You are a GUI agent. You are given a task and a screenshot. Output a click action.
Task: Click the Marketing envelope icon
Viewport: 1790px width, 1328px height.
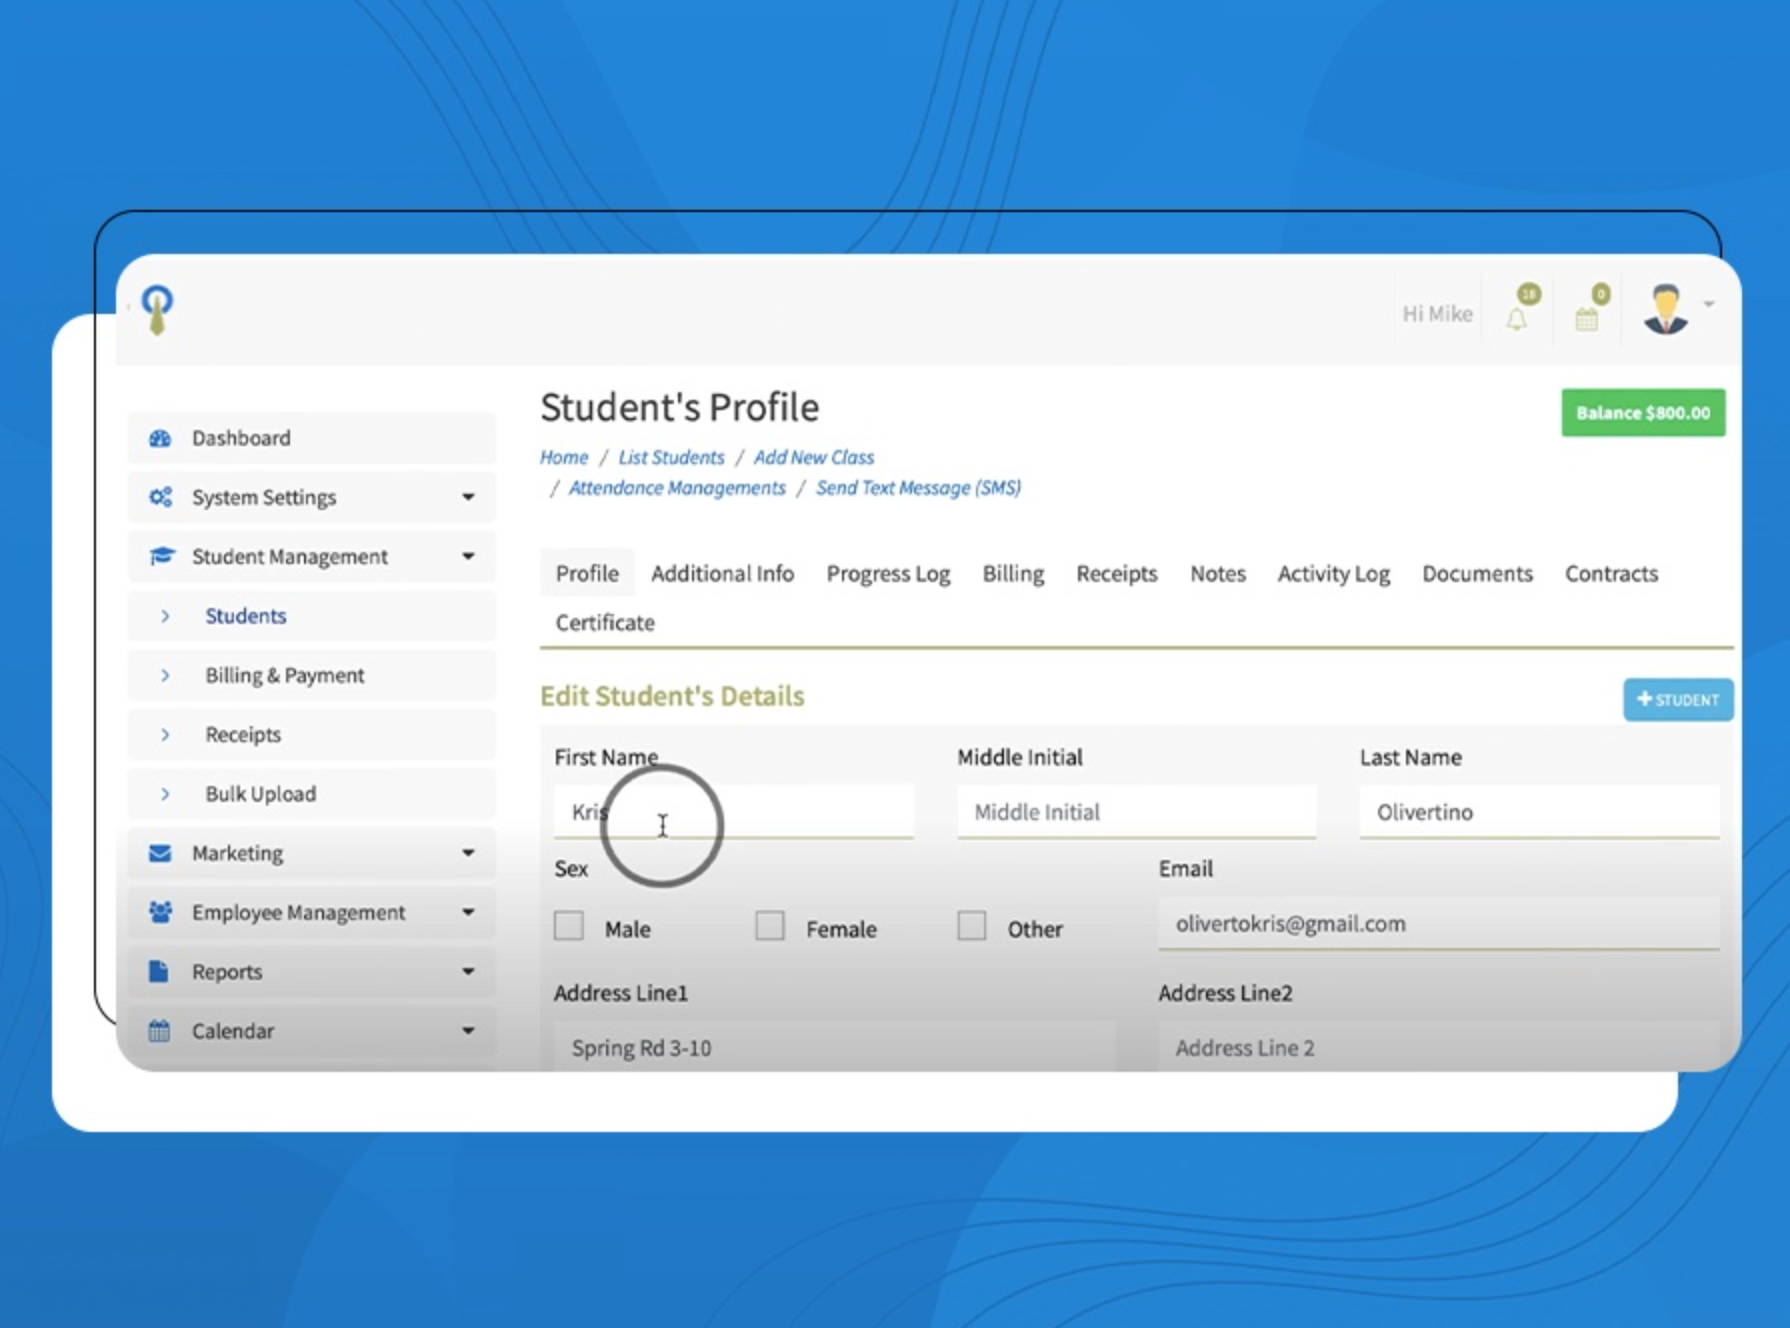pyautogui.click(x=160, y=853)
